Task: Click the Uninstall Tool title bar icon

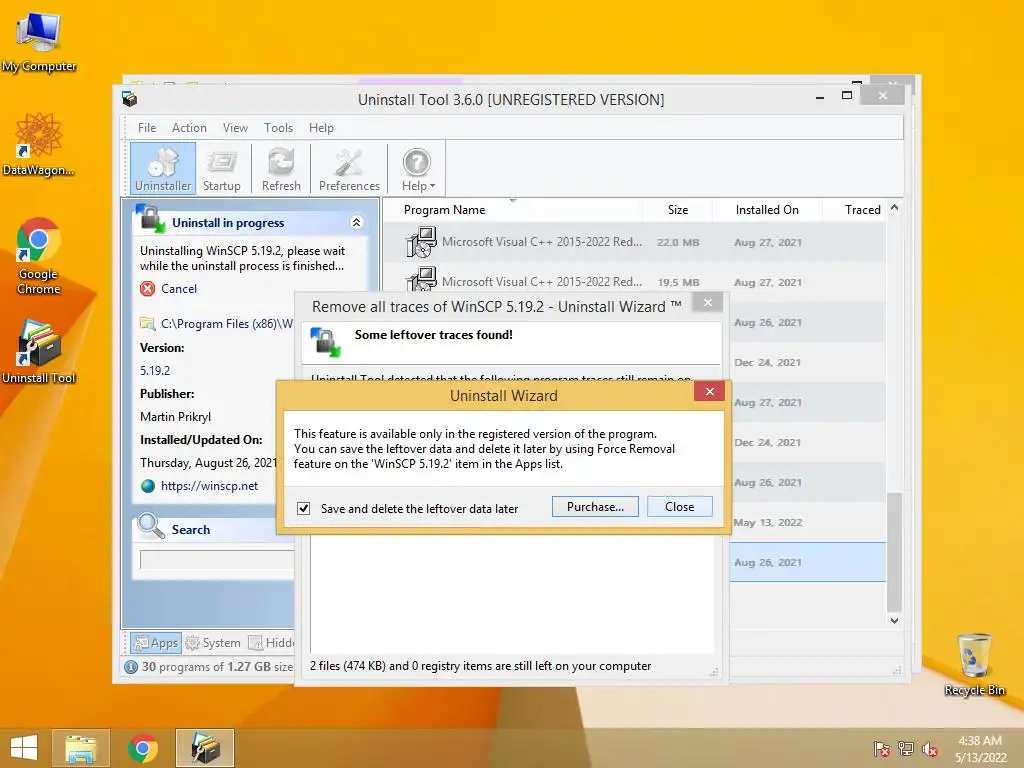Action: pyautogui.click(x=129, y=99)
